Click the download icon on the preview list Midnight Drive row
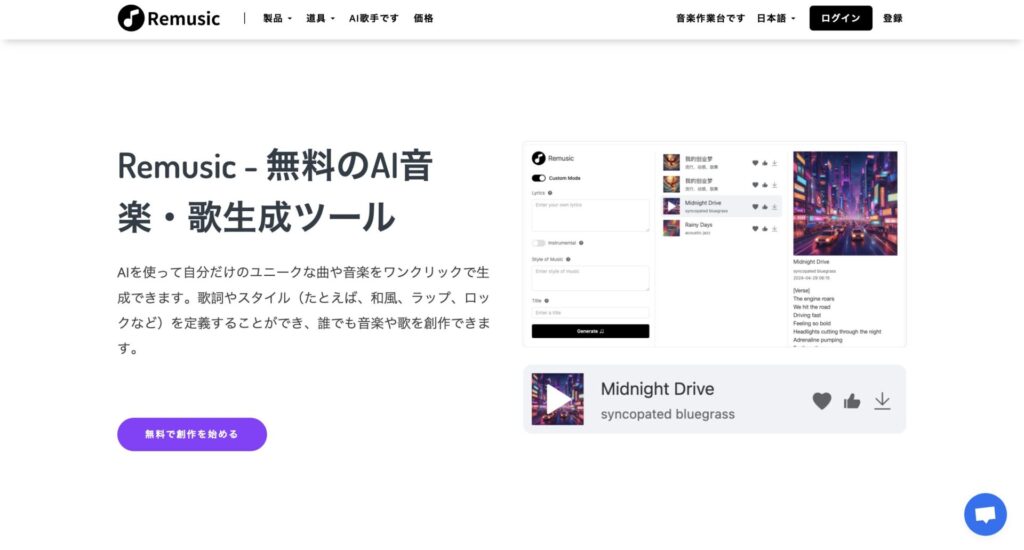 775,206
